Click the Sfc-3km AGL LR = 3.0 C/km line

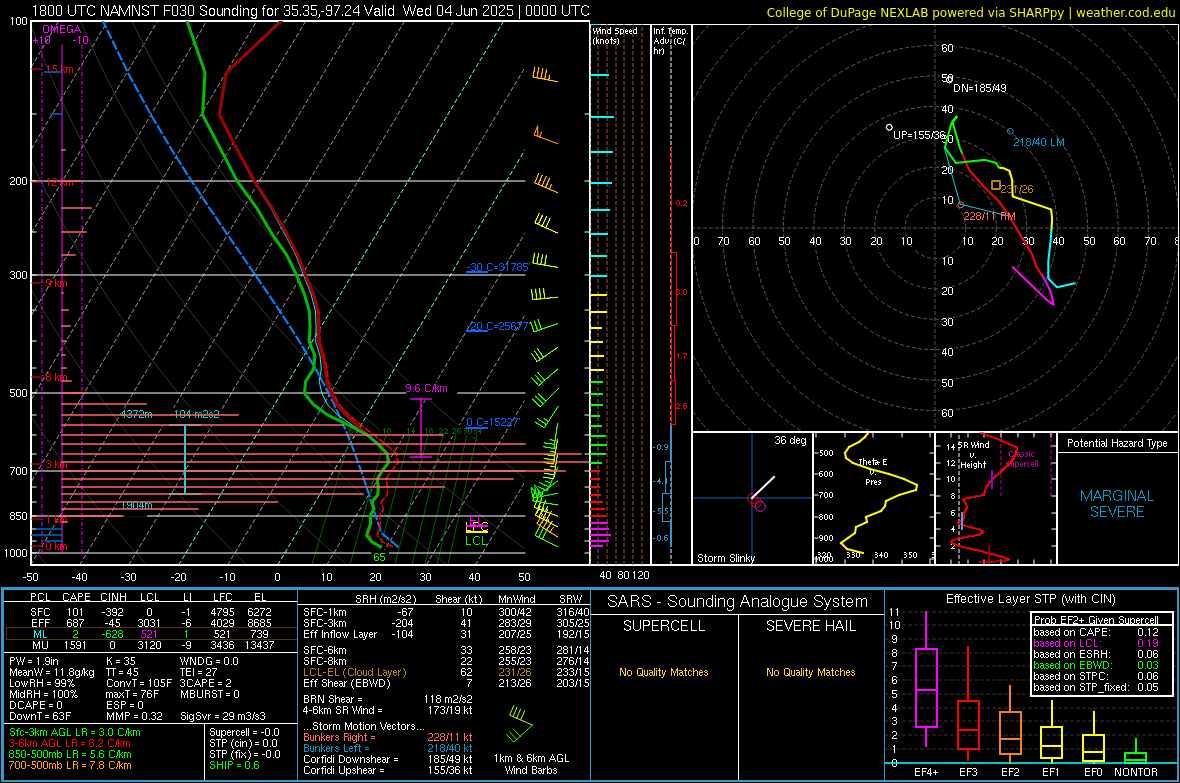coord(75,732)
